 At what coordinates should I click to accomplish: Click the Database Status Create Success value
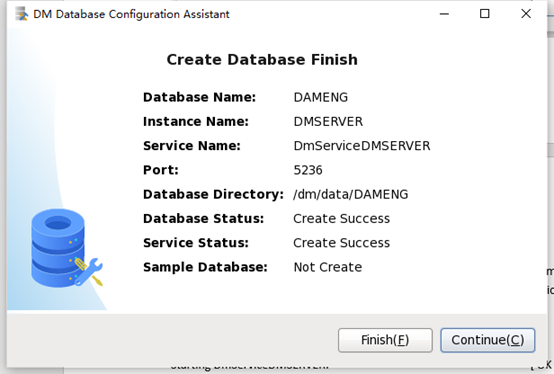coord(342,219)
